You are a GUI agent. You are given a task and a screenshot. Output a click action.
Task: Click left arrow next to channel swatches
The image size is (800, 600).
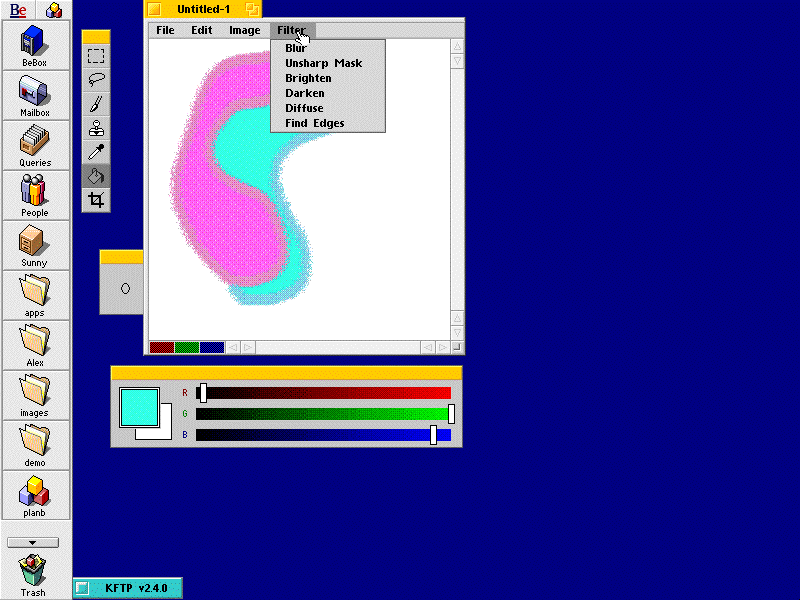(233, 347)
